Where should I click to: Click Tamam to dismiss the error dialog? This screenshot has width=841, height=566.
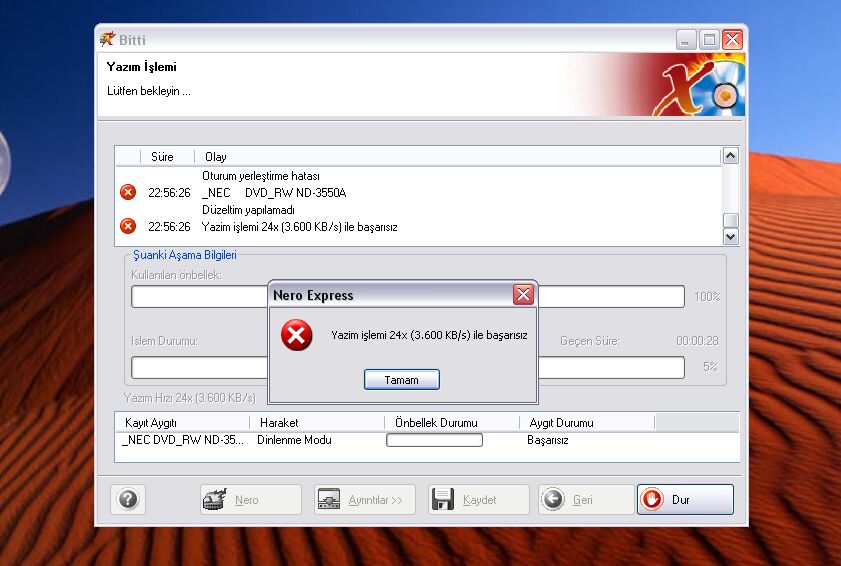[x=402, y=379]
